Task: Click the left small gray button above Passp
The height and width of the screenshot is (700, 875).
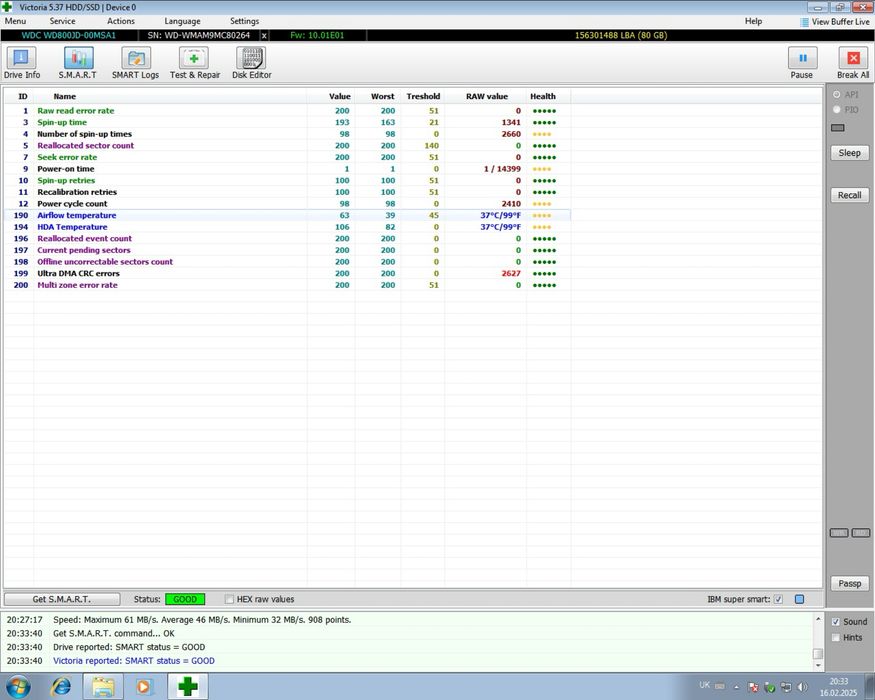Action: pos(839,533)
